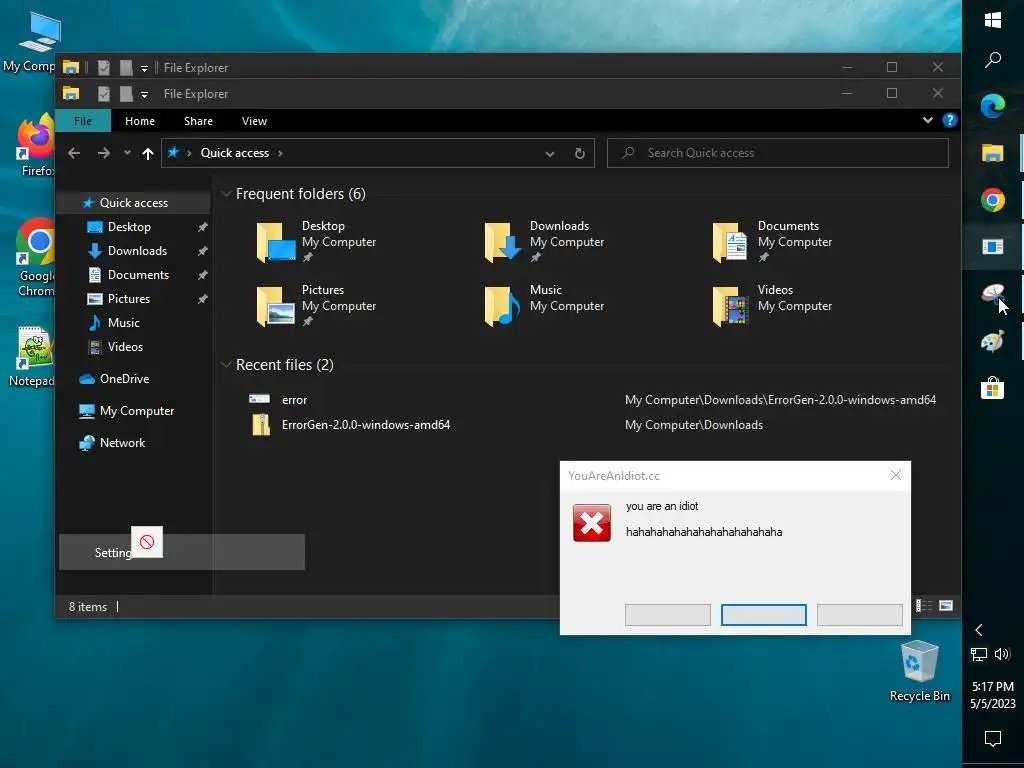The width and height of the screenshot is (1024, 768).
Task: Open Customize Quick Access Toolbar dropdown
Action: (x=144, y=95)
